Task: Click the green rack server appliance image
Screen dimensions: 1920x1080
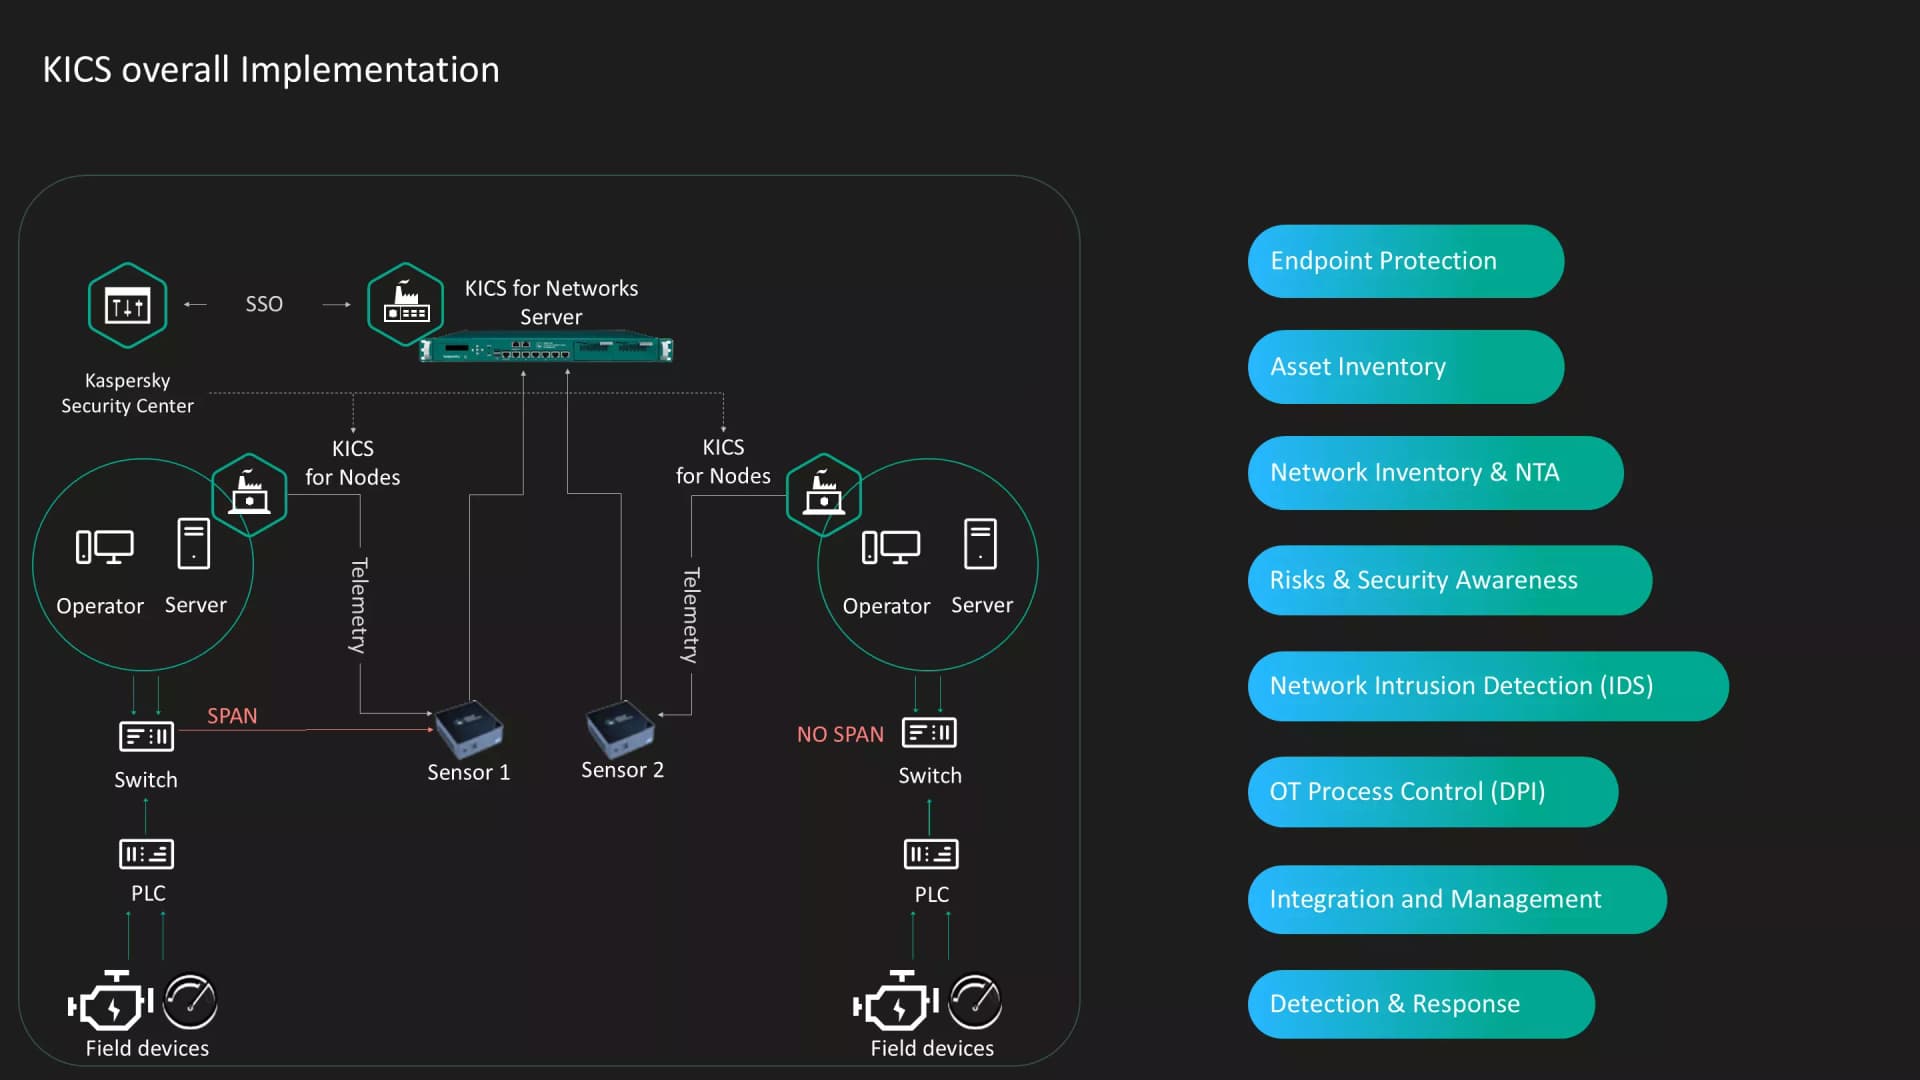Action: click(x=546, y=349)
